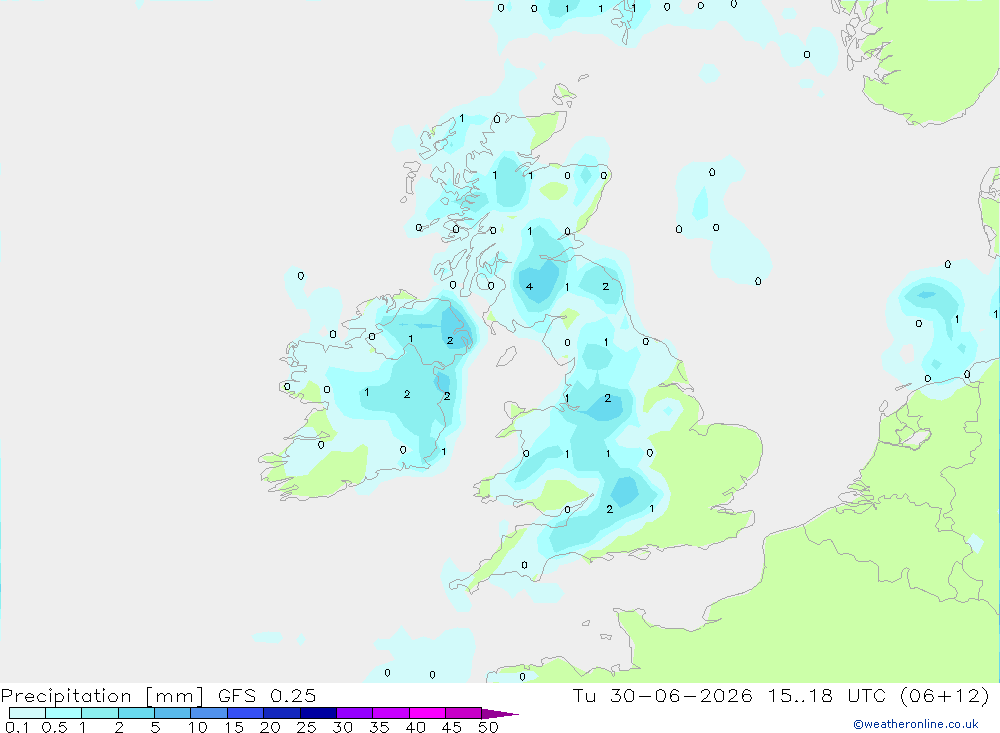
Task: Click the '15' legend scale label
Action: pos(234,727)
